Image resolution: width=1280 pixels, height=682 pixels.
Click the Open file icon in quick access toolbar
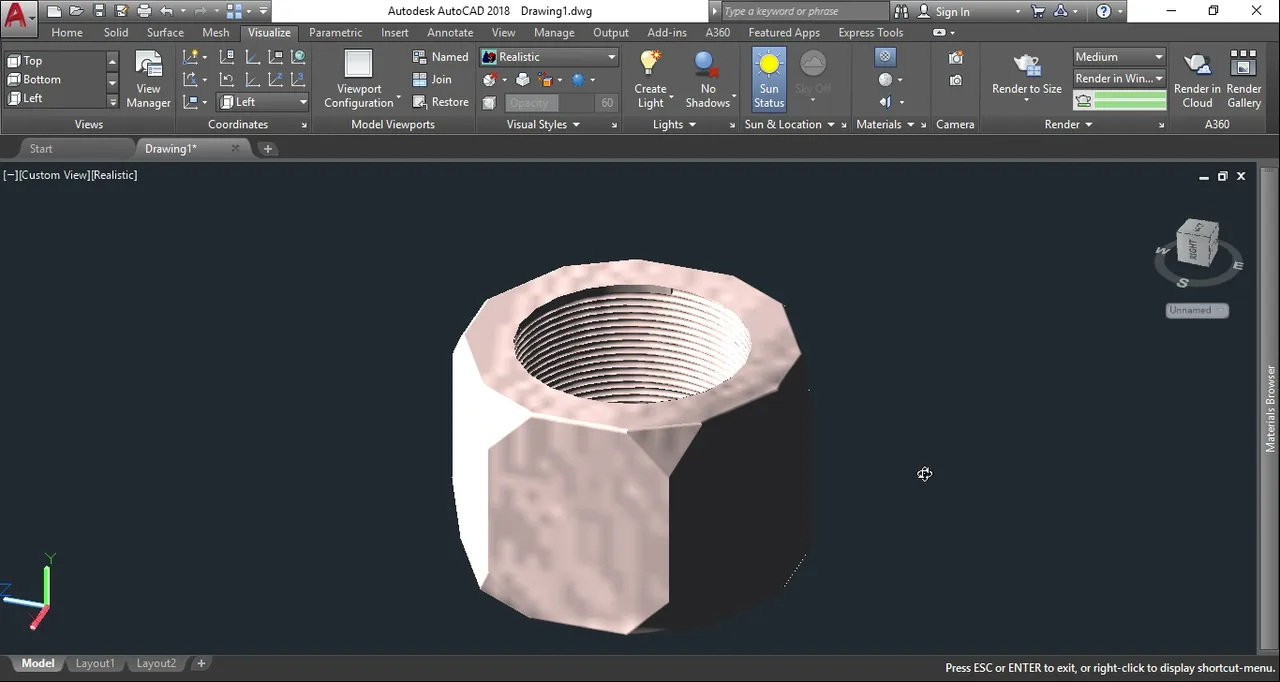pyautogui.click(x=76, y=11)
